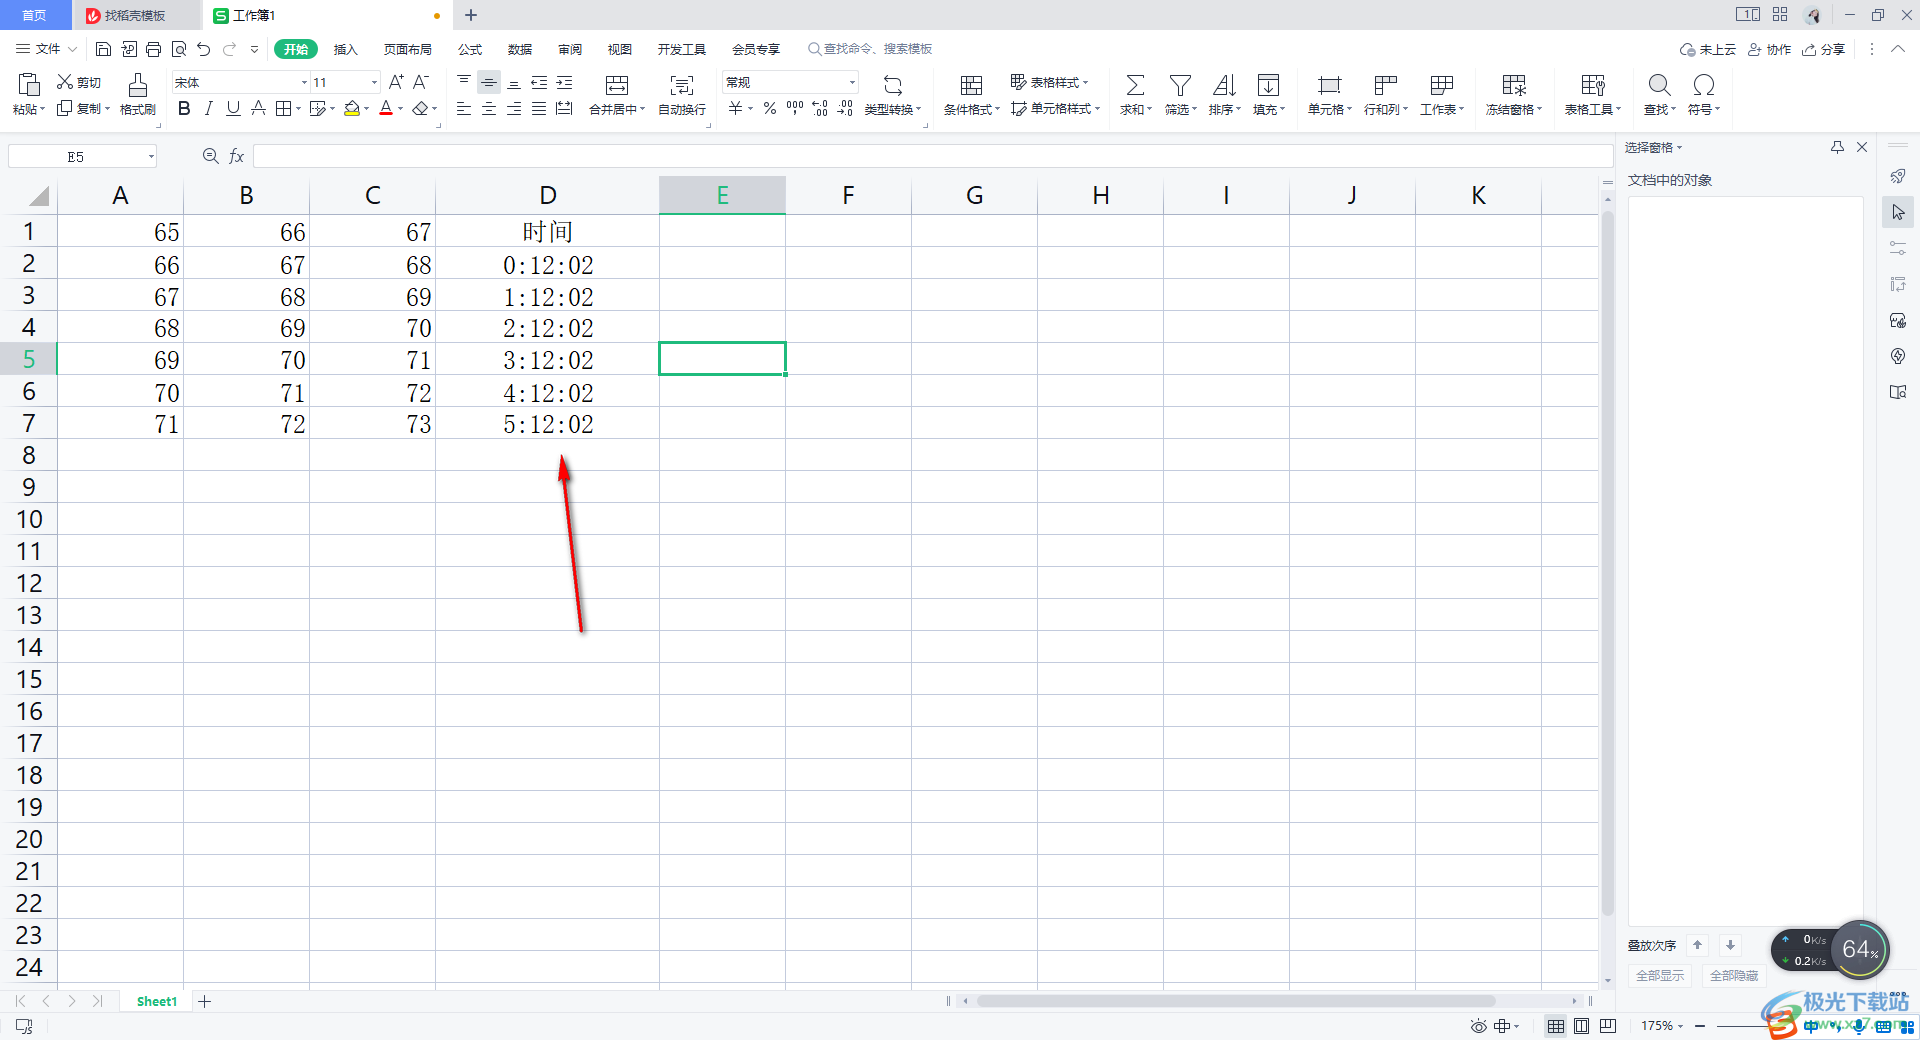Open the font size dropdown showing 11

(374, 82)
